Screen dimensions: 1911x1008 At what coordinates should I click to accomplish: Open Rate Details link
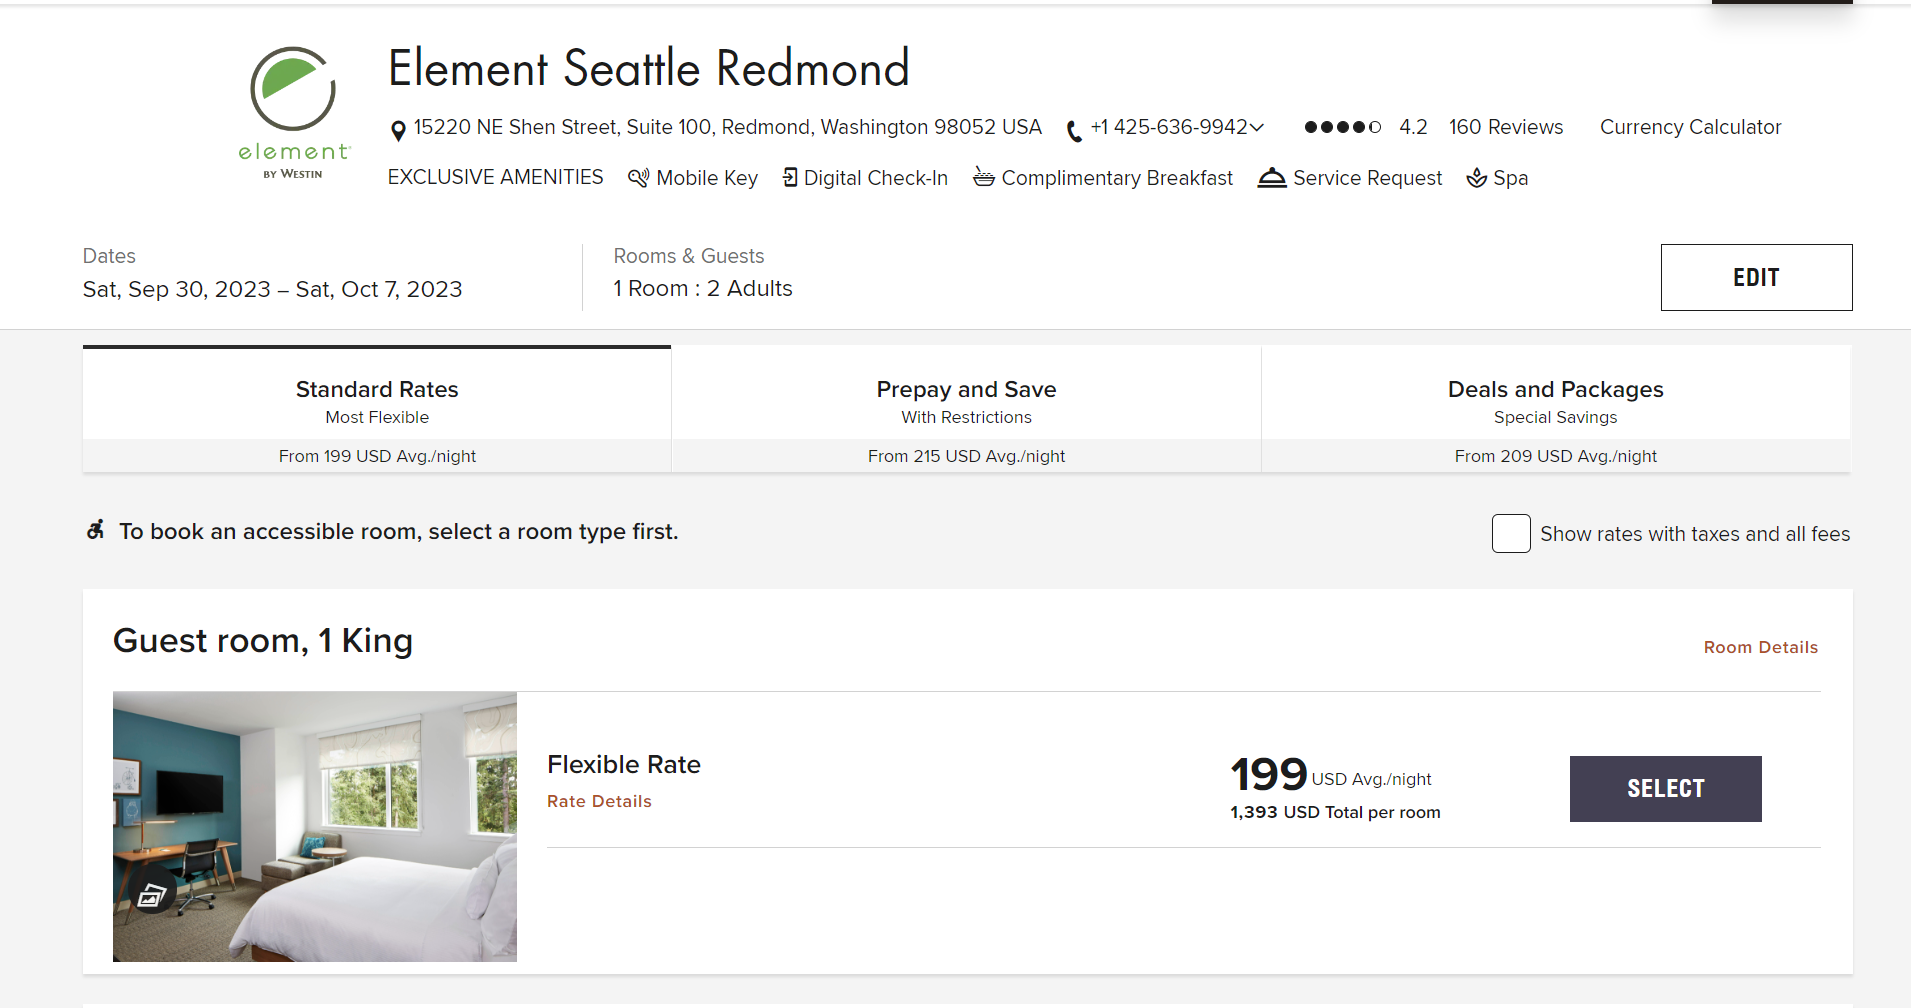click(x=599, y=801)
